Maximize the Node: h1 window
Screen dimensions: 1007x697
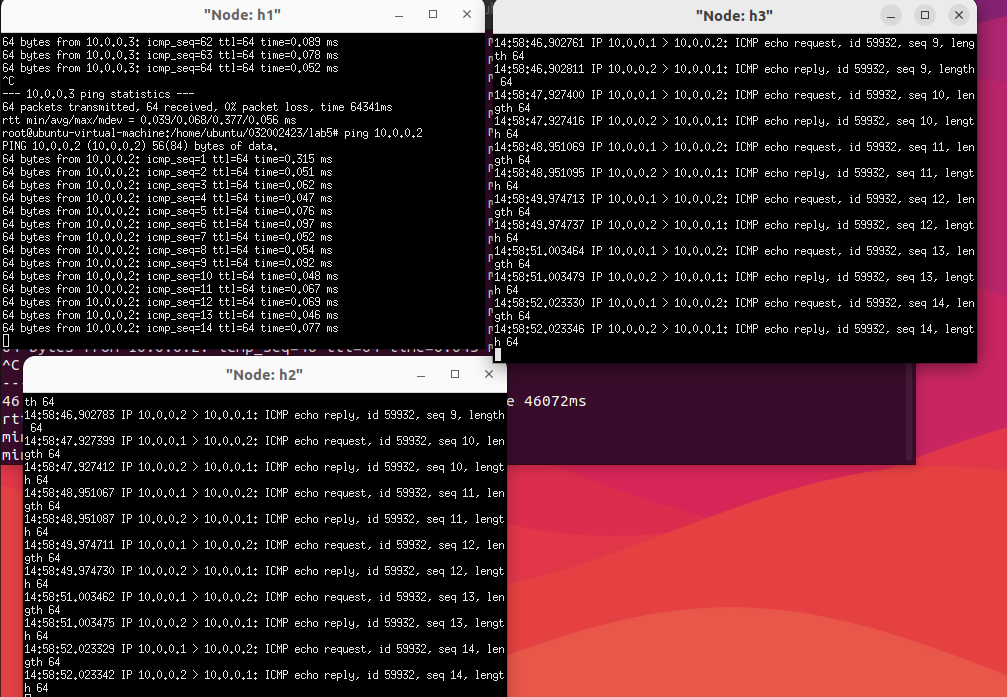coord(433,15)
